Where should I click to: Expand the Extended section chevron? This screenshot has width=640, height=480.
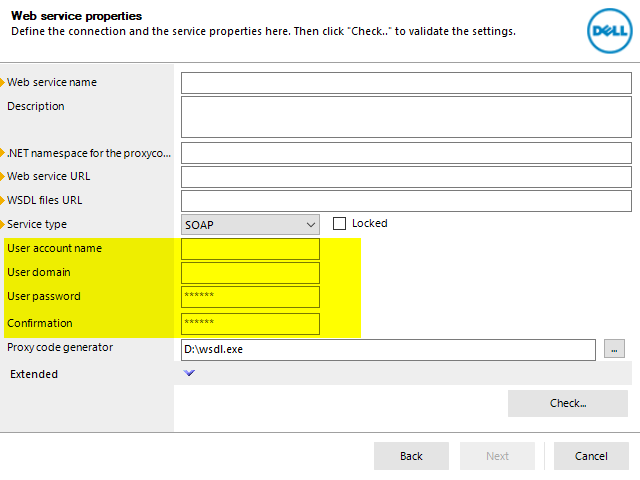coord(189,373)
